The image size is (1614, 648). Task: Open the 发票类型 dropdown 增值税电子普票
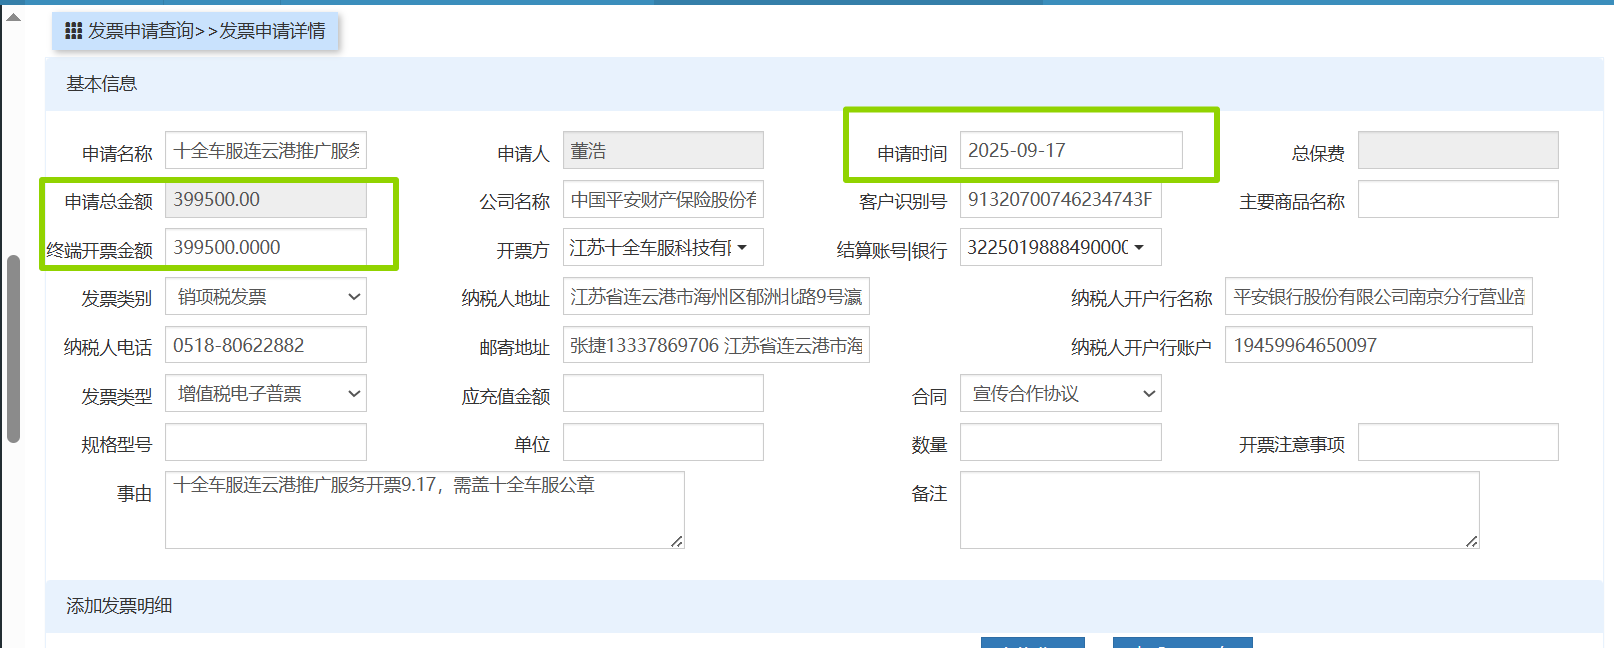[x=266, y=393]
